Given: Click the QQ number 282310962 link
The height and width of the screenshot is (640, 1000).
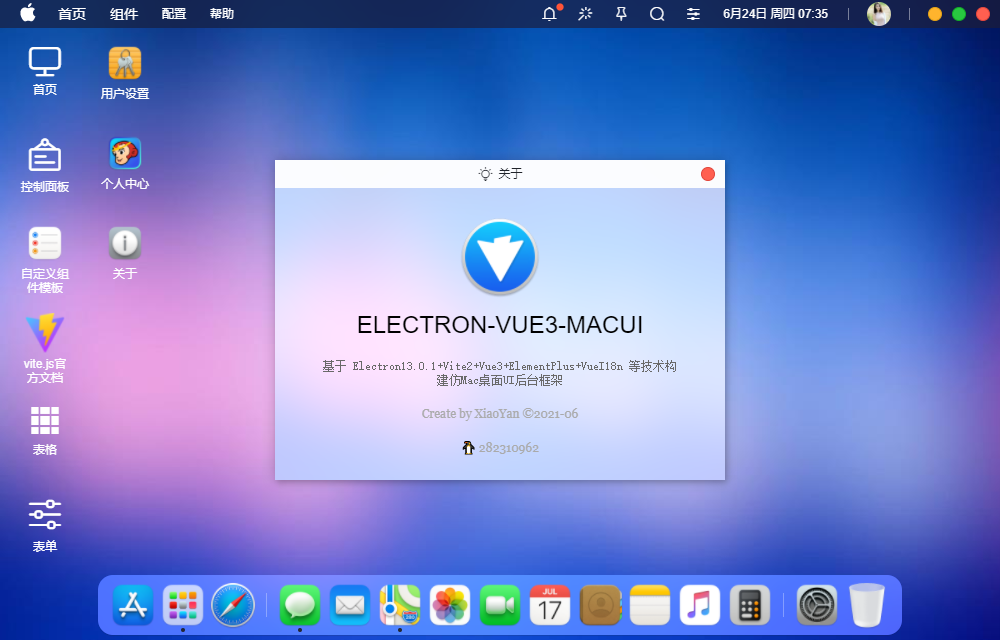Looking at the screenshot, I should click(508, 448).
